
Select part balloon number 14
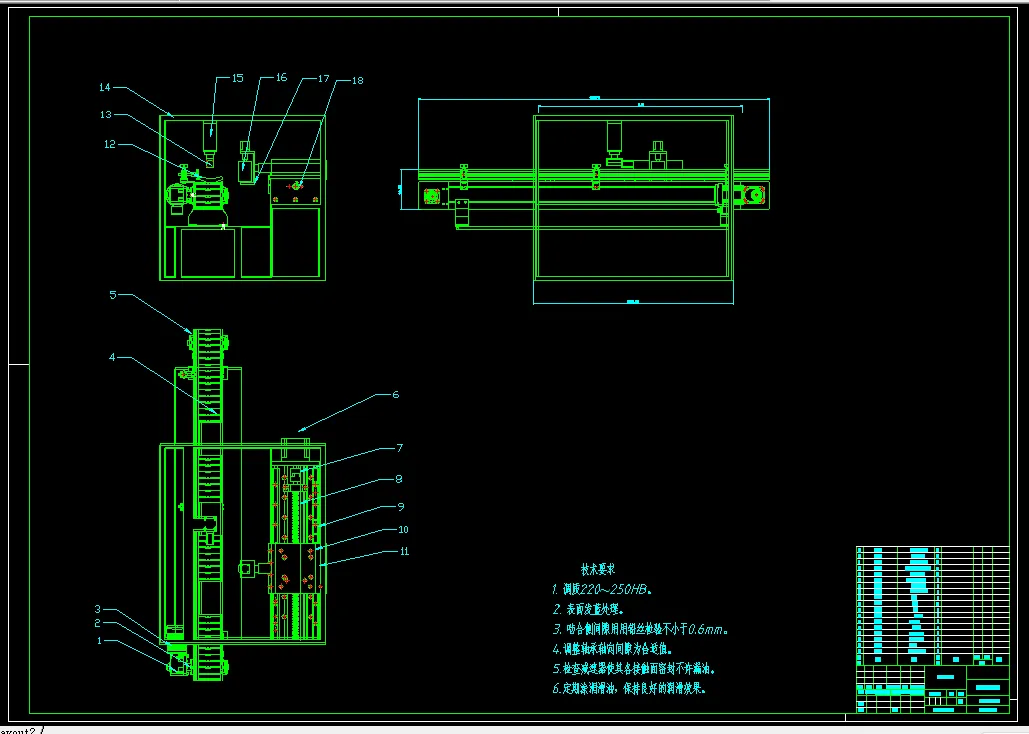pos(104,87)
